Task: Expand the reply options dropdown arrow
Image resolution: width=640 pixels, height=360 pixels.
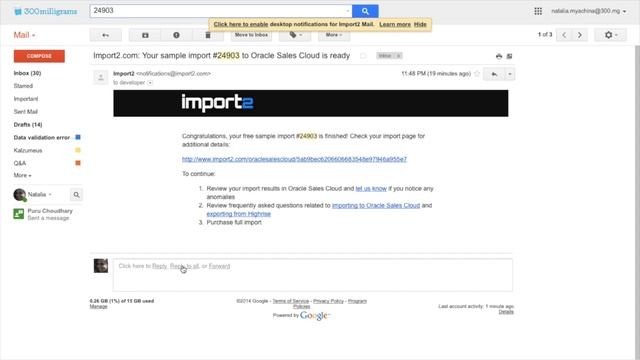Action: point(510,74)
